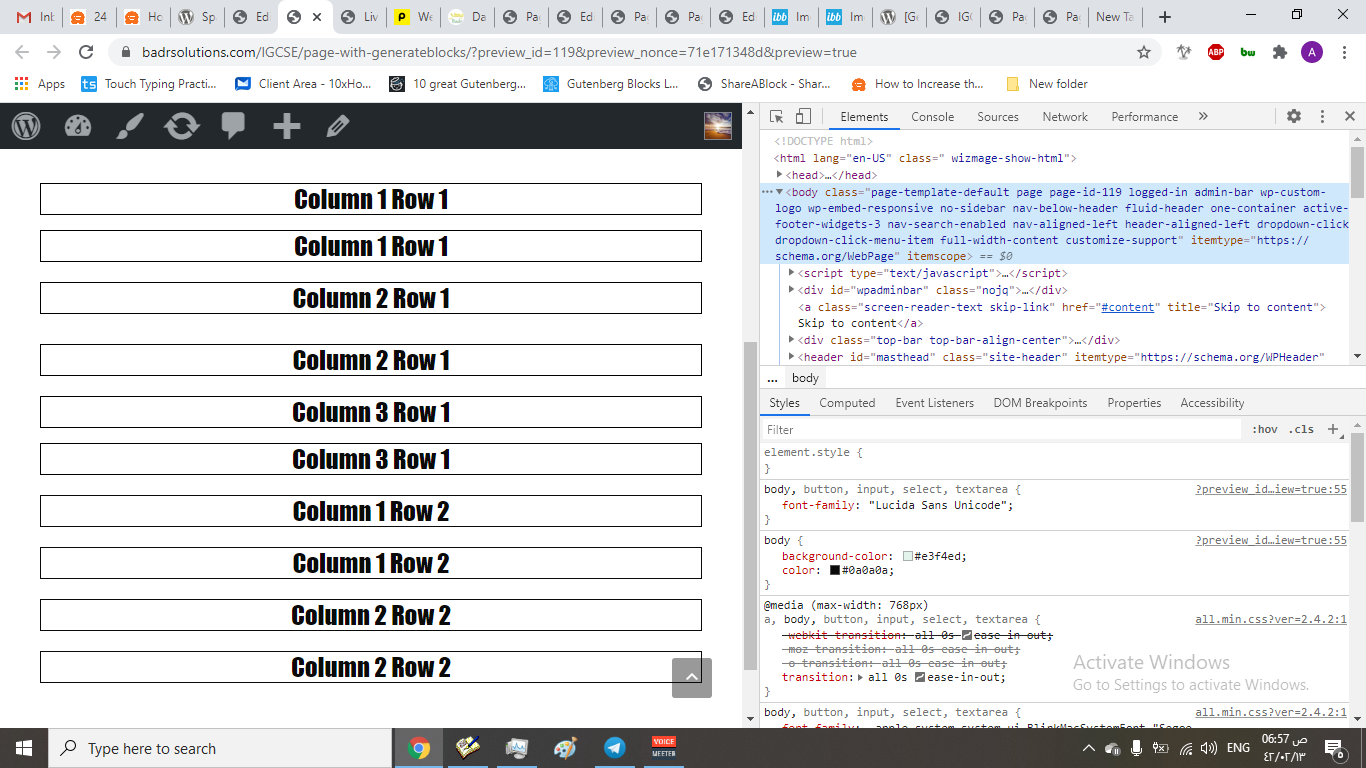This screenshot has width=1366, height=768.
Task: Click the New content plus icon
Action: point(287,126)
